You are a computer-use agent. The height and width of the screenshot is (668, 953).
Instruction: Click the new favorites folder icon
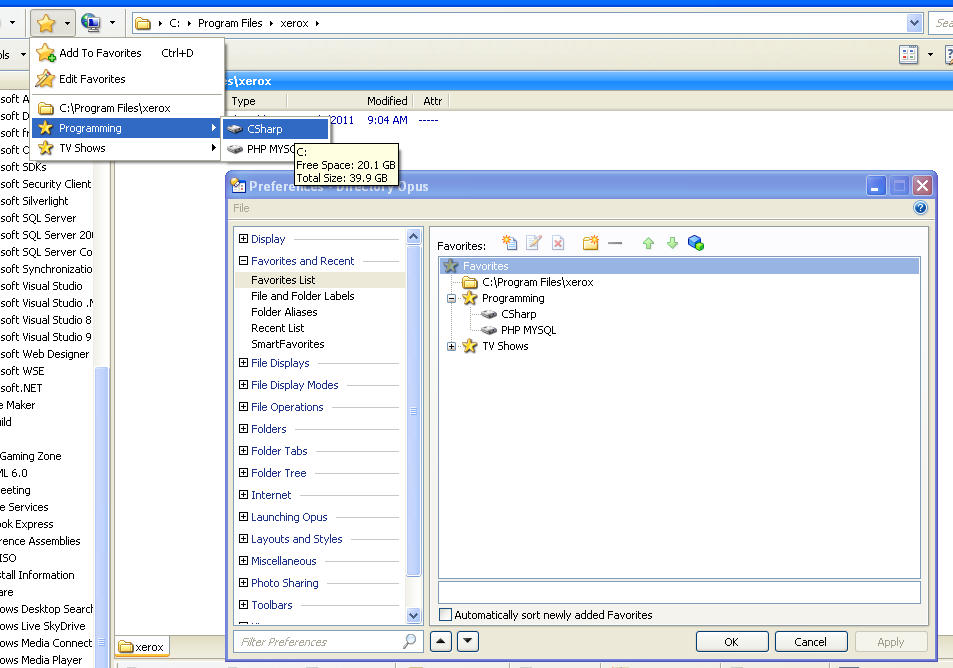tap(590, 243)
